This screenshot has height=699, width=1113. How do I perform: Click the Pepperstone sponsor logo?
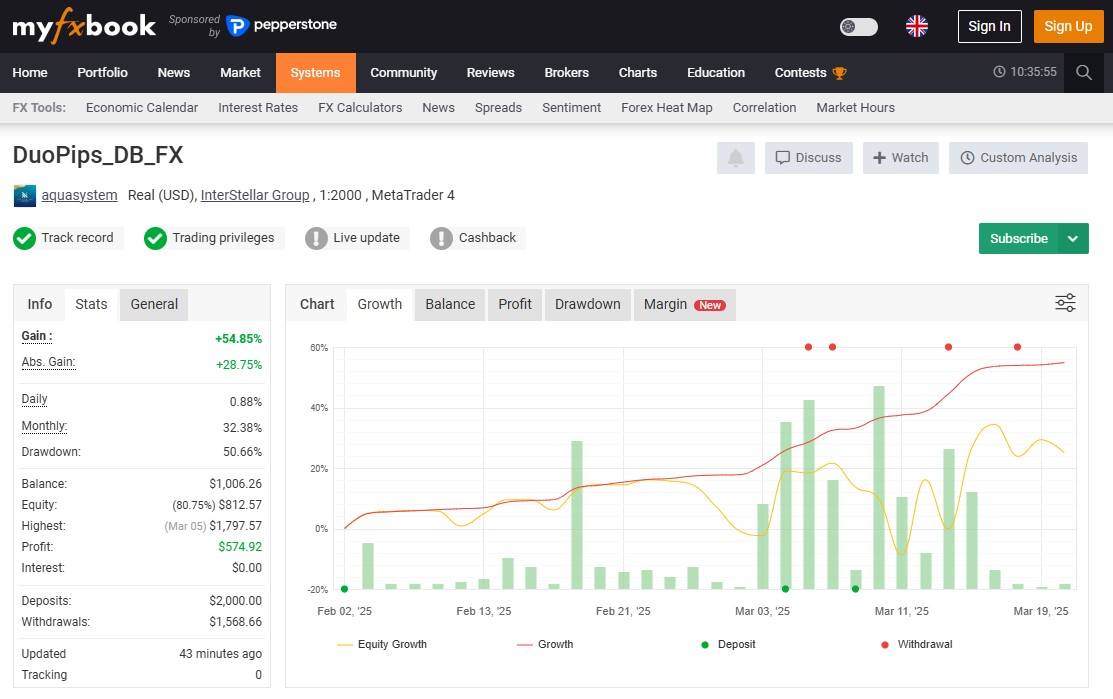[283, 26]
